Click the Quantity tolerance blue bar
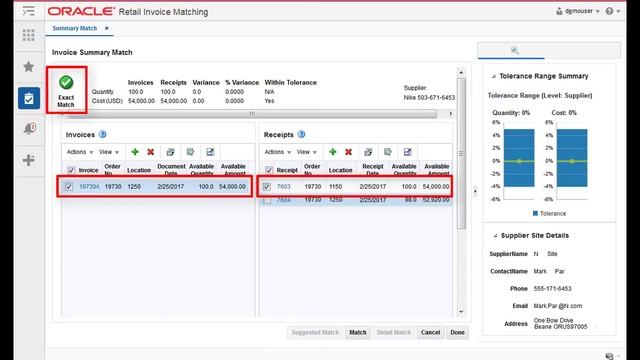The width and height of the screenshot is (640, 360). [x=519, y=158]
